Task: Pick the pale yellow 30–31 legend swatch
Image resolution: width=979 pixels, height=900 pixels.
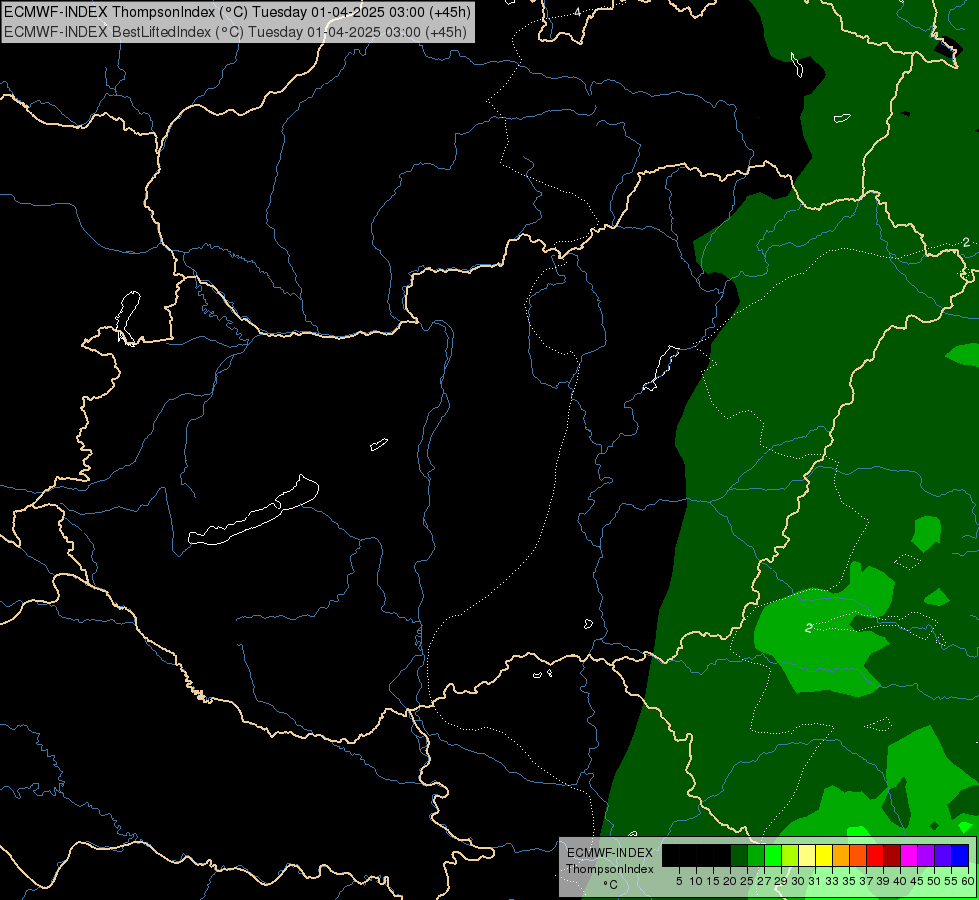Action: [x=807, y=855]
